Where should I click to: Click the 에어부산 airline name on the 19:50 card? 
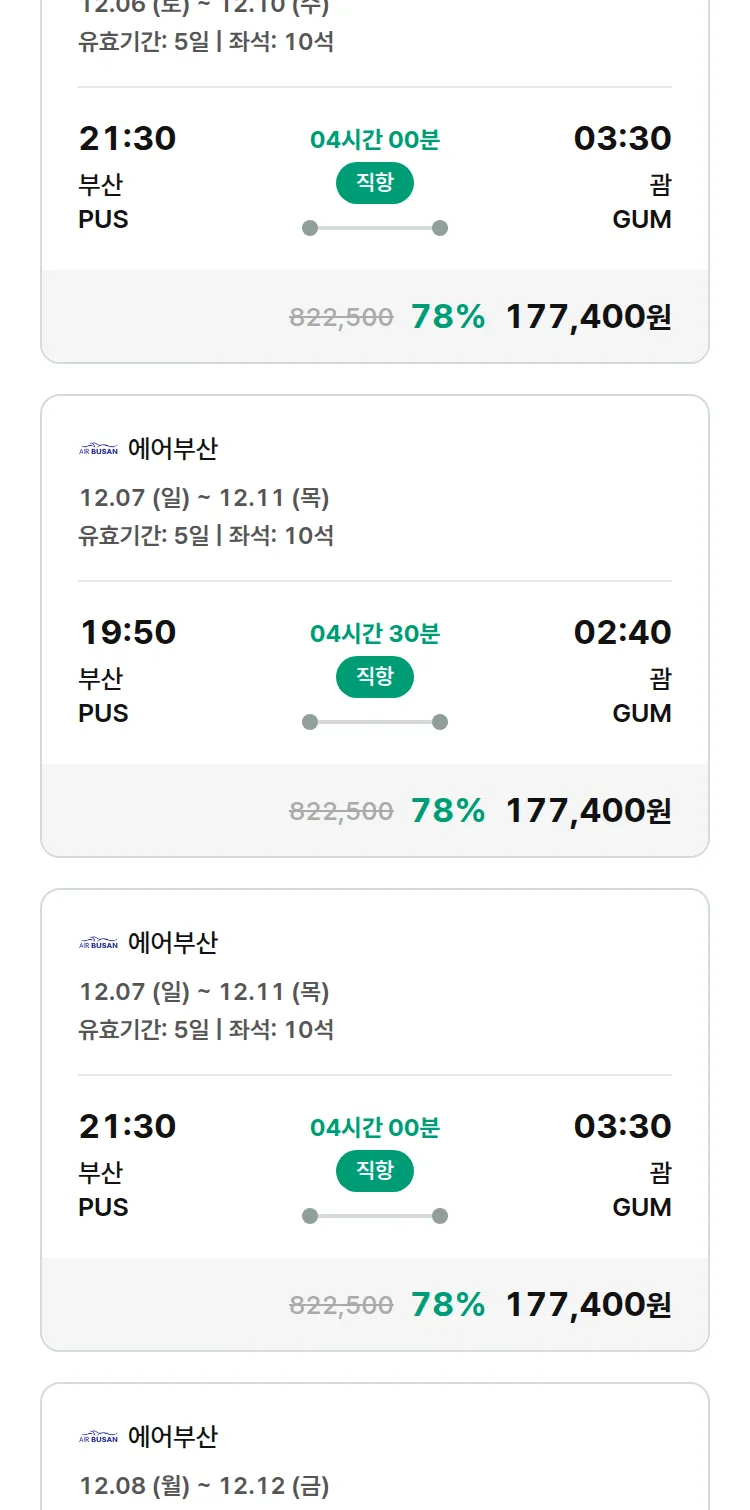pos(172,449)
